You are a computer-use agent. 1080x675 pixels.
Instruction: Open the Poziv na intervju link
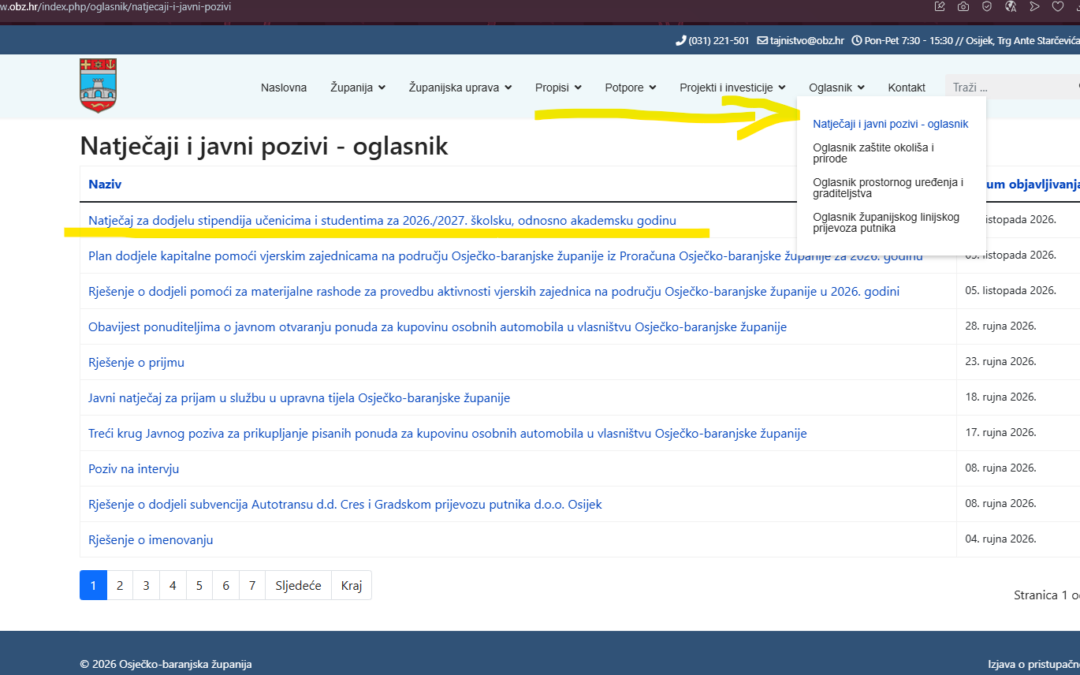(134, 469)
